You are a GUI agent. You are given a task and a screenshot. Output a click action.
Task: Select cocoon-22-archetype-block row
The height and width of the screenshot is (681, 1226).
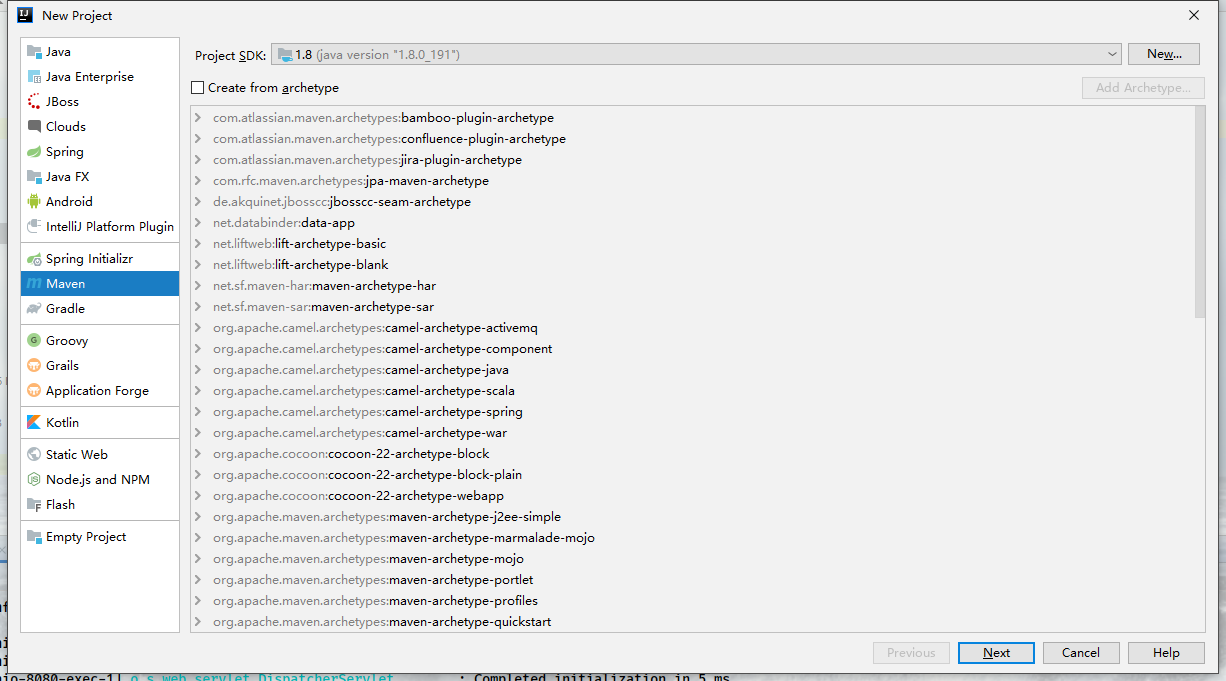coord(692,454)
